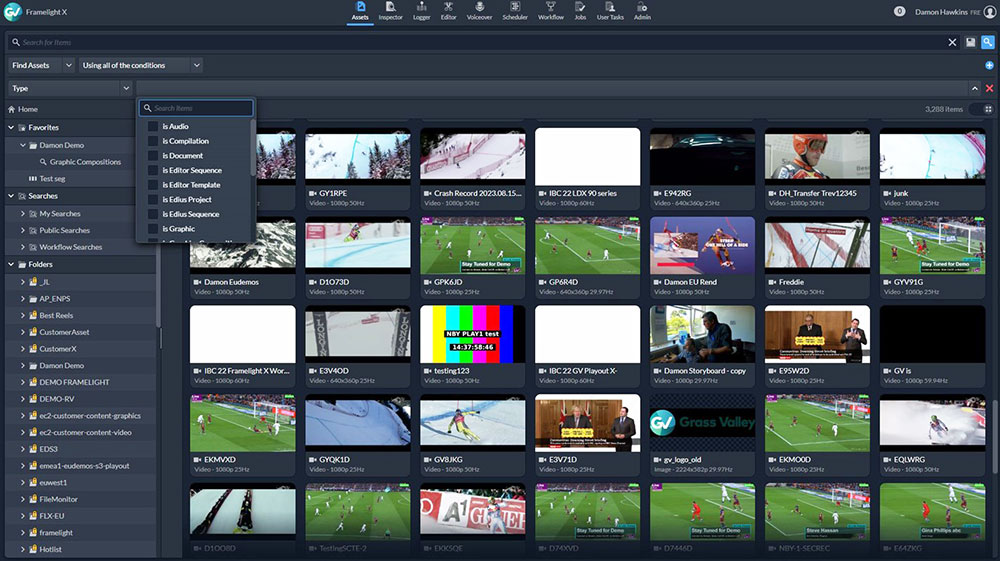
Task: Save the current search with disk icon
Action: pyautogui.click(x=970, y=42)
